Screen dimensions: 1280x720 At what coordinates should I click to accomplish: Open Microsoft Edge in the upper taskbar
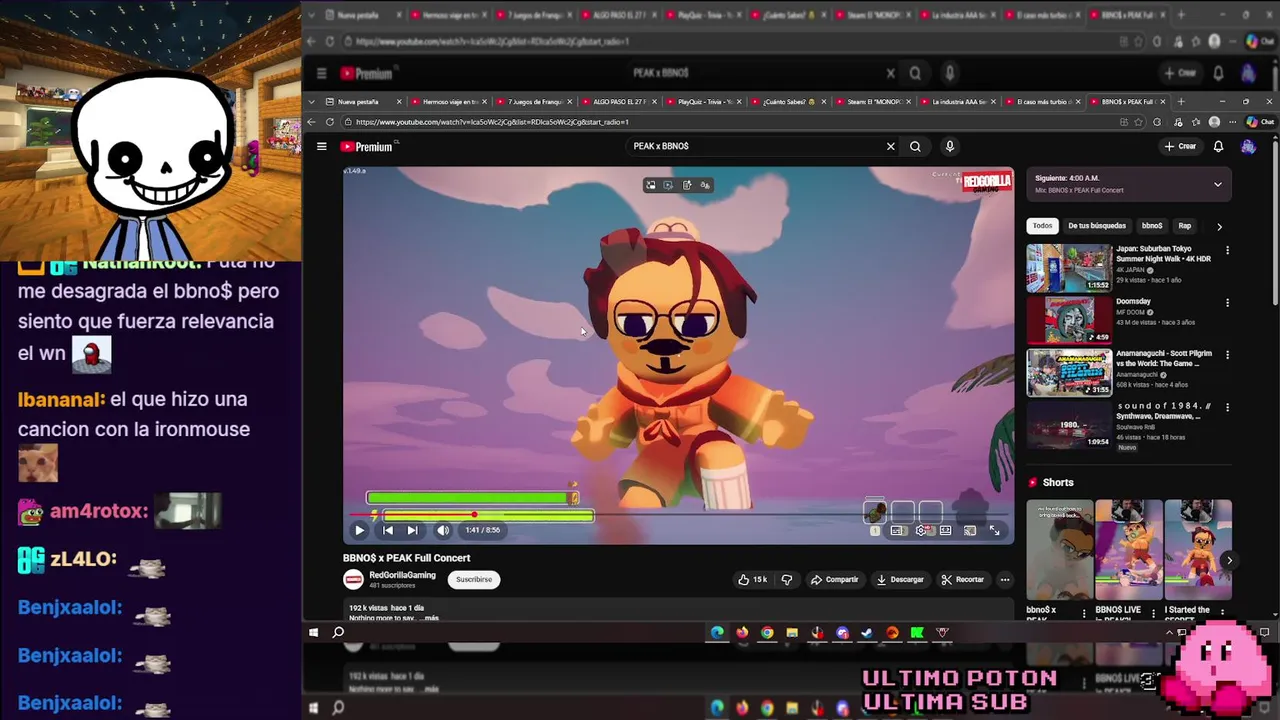pos(717,632)
